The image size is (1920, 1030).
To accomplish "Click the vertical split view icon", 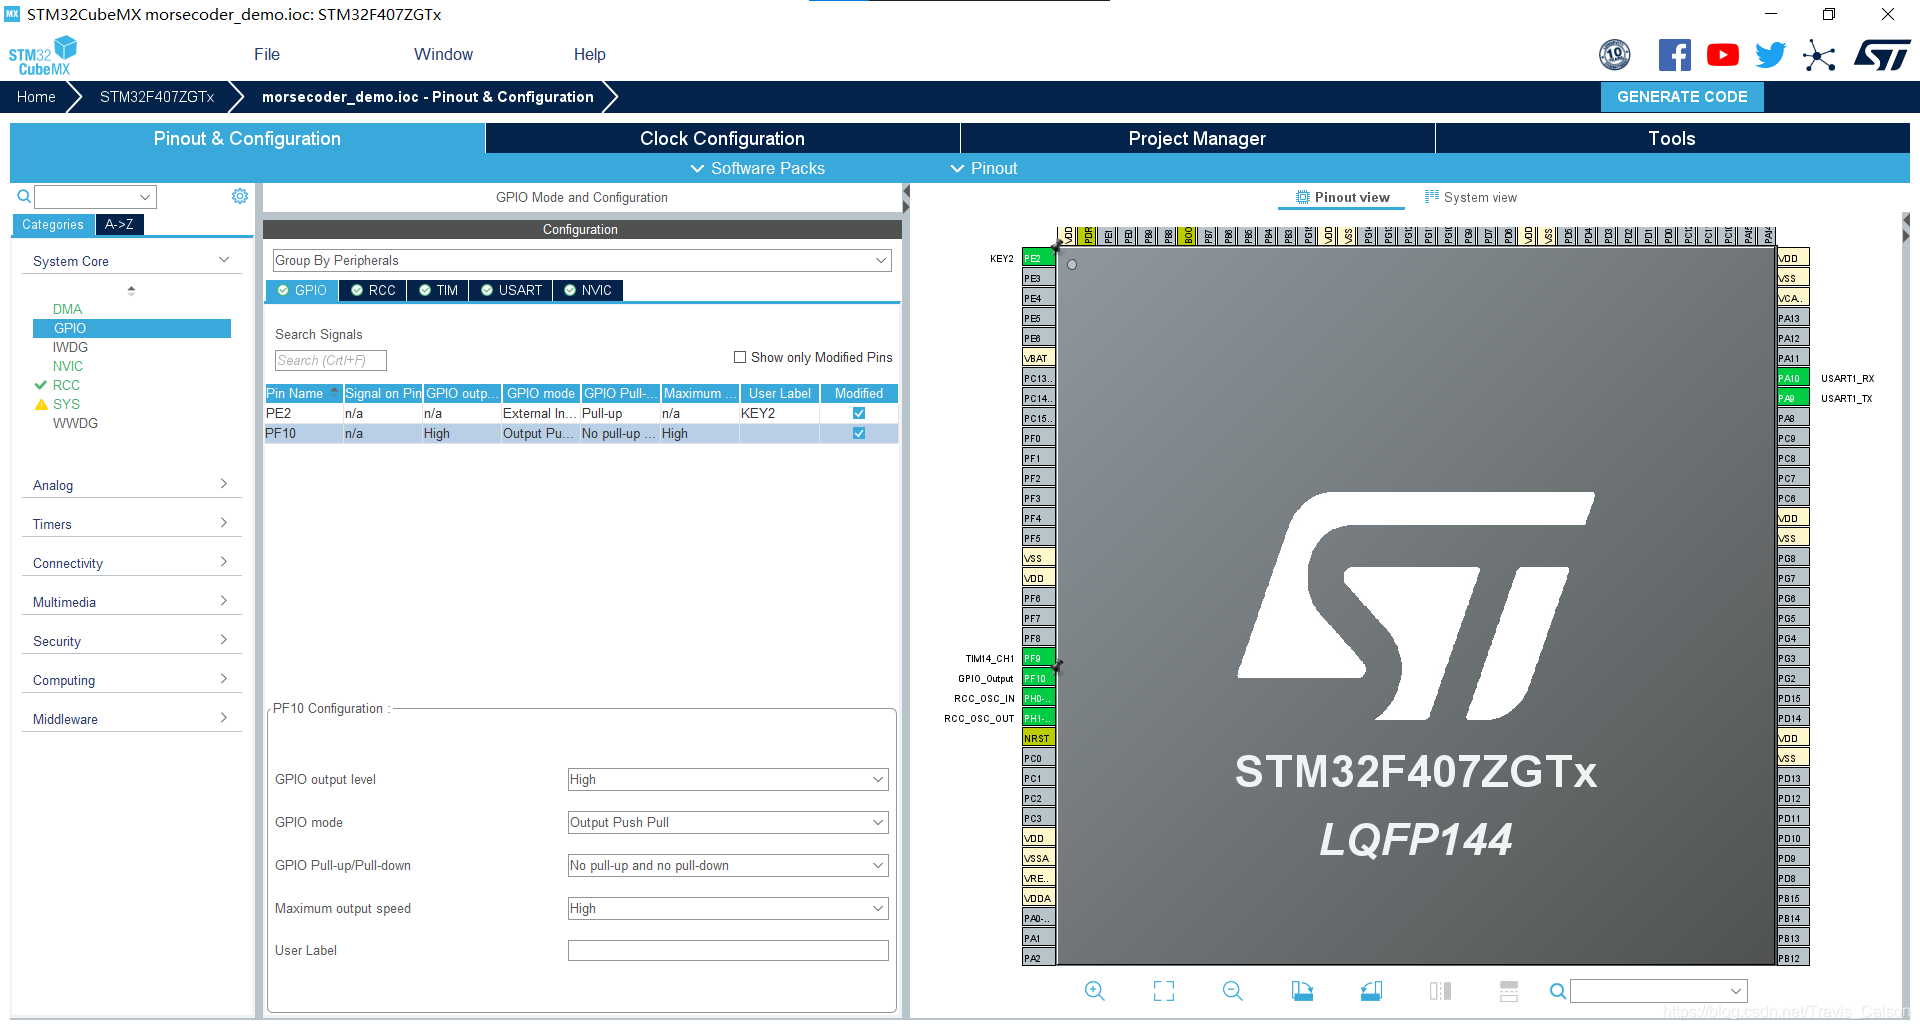I will (x=1440, y=991).
